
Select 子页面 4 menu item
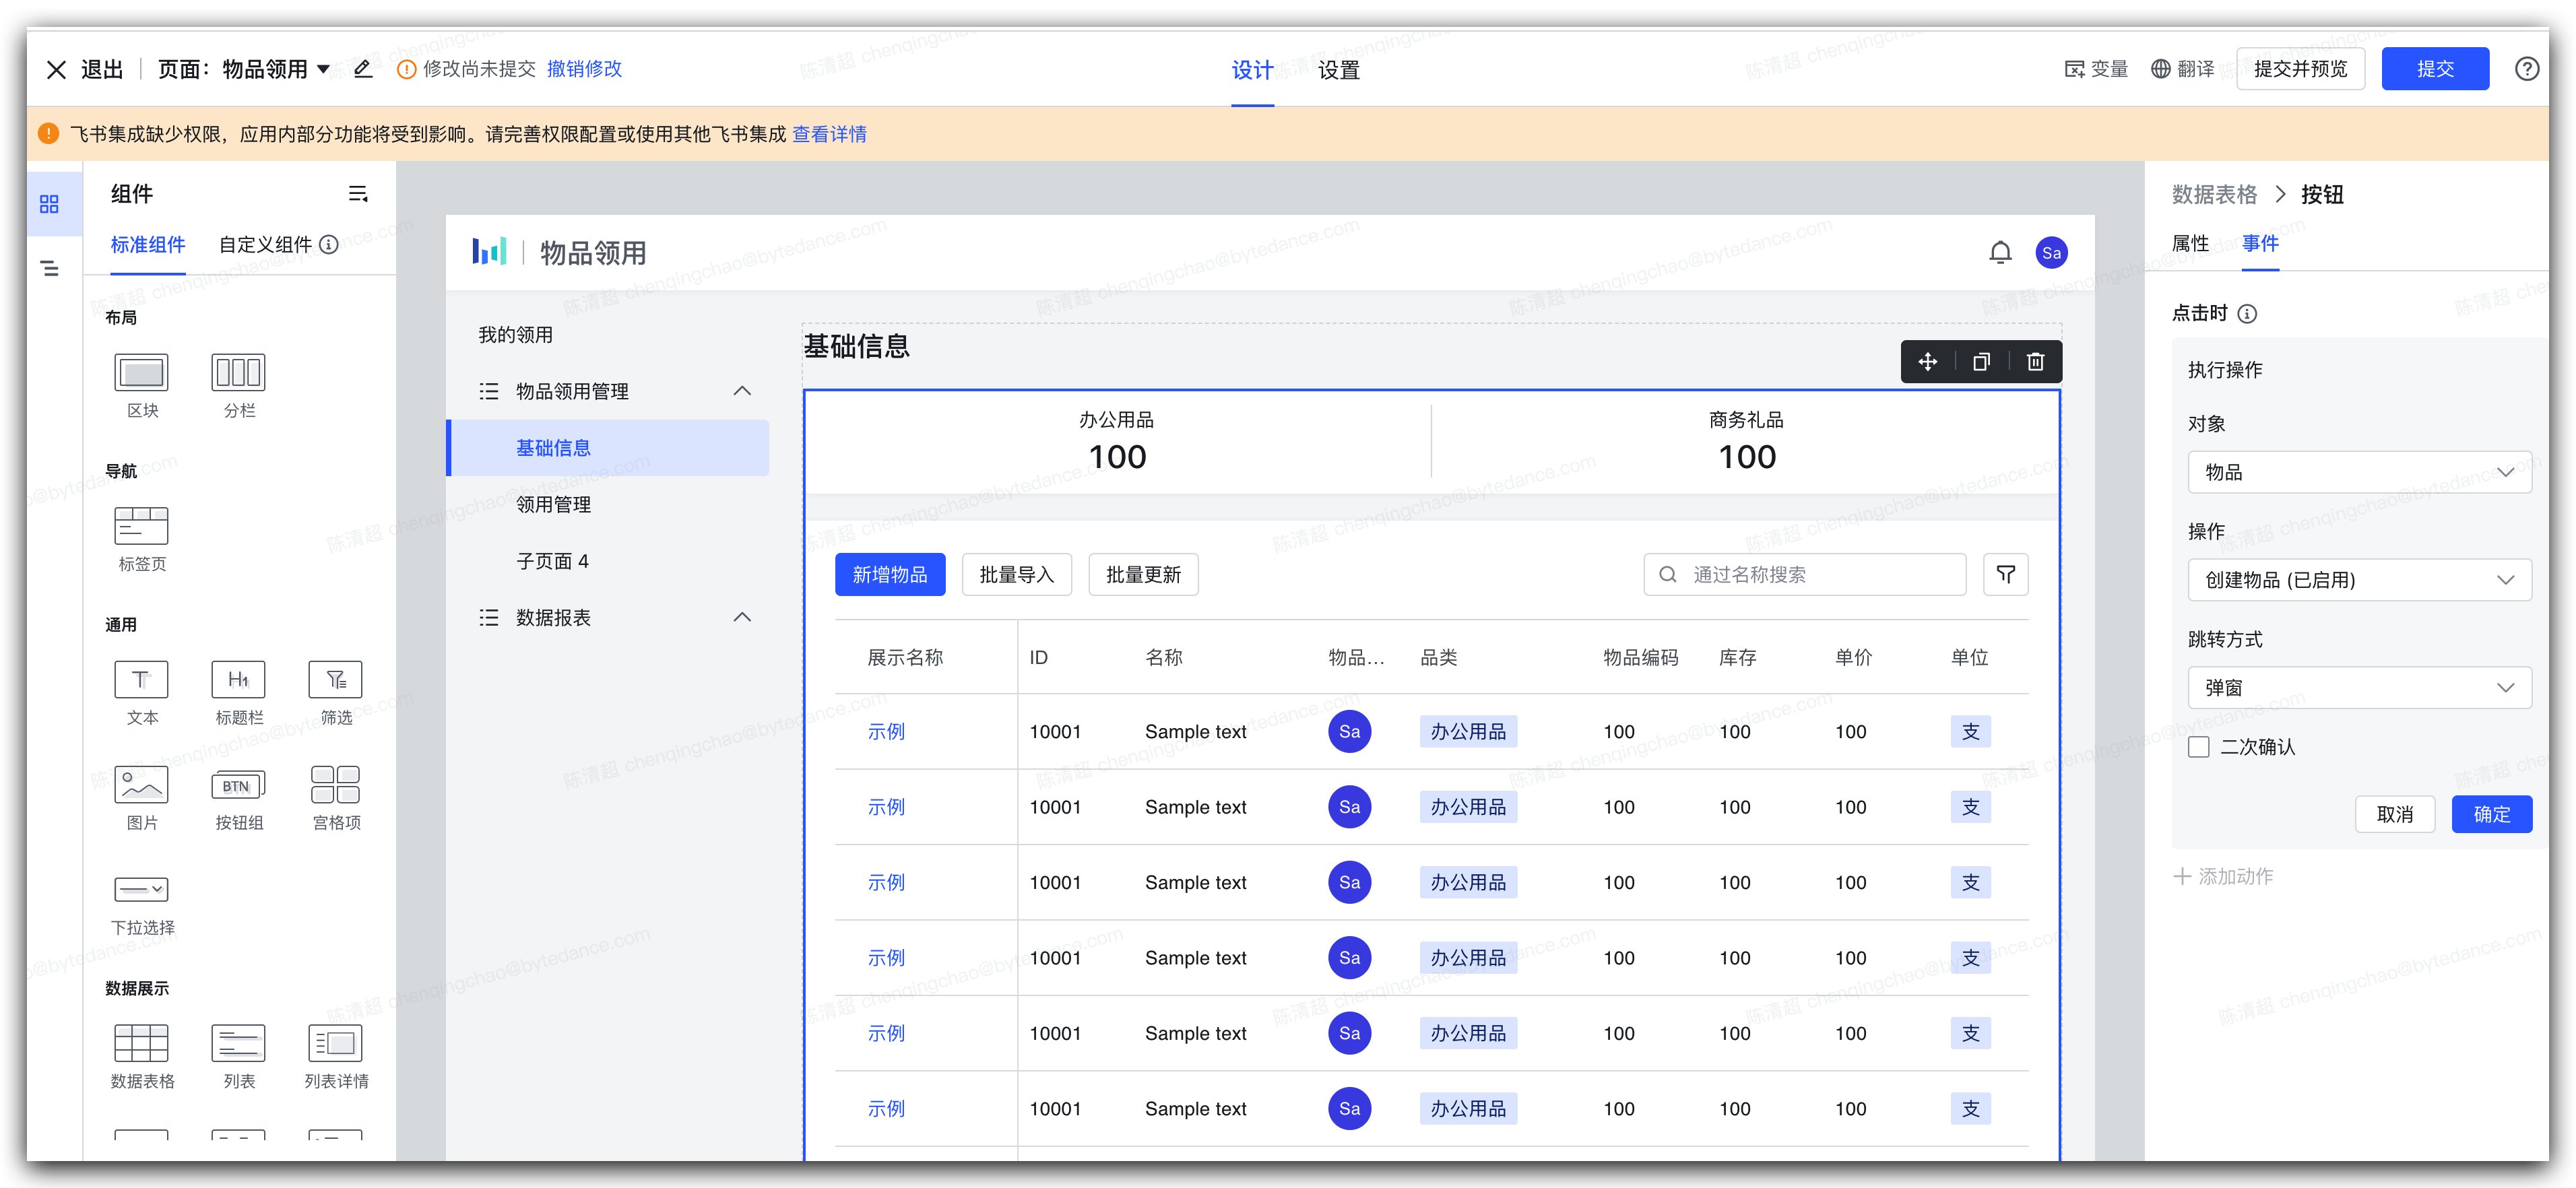pyautogui.click(x=552, y=561)
